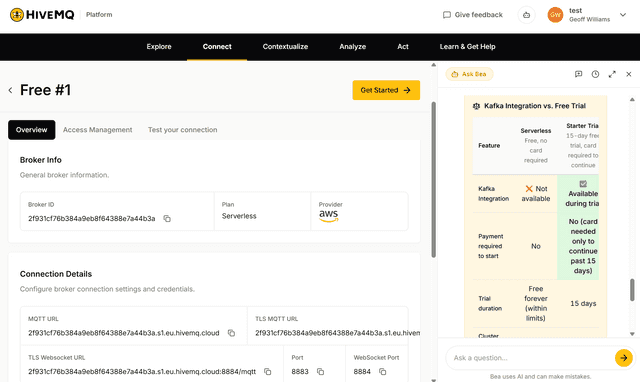The width and height of the screenshot is (640, 382).
Task: Click the Get Started button
Action: tap(386, 90)
